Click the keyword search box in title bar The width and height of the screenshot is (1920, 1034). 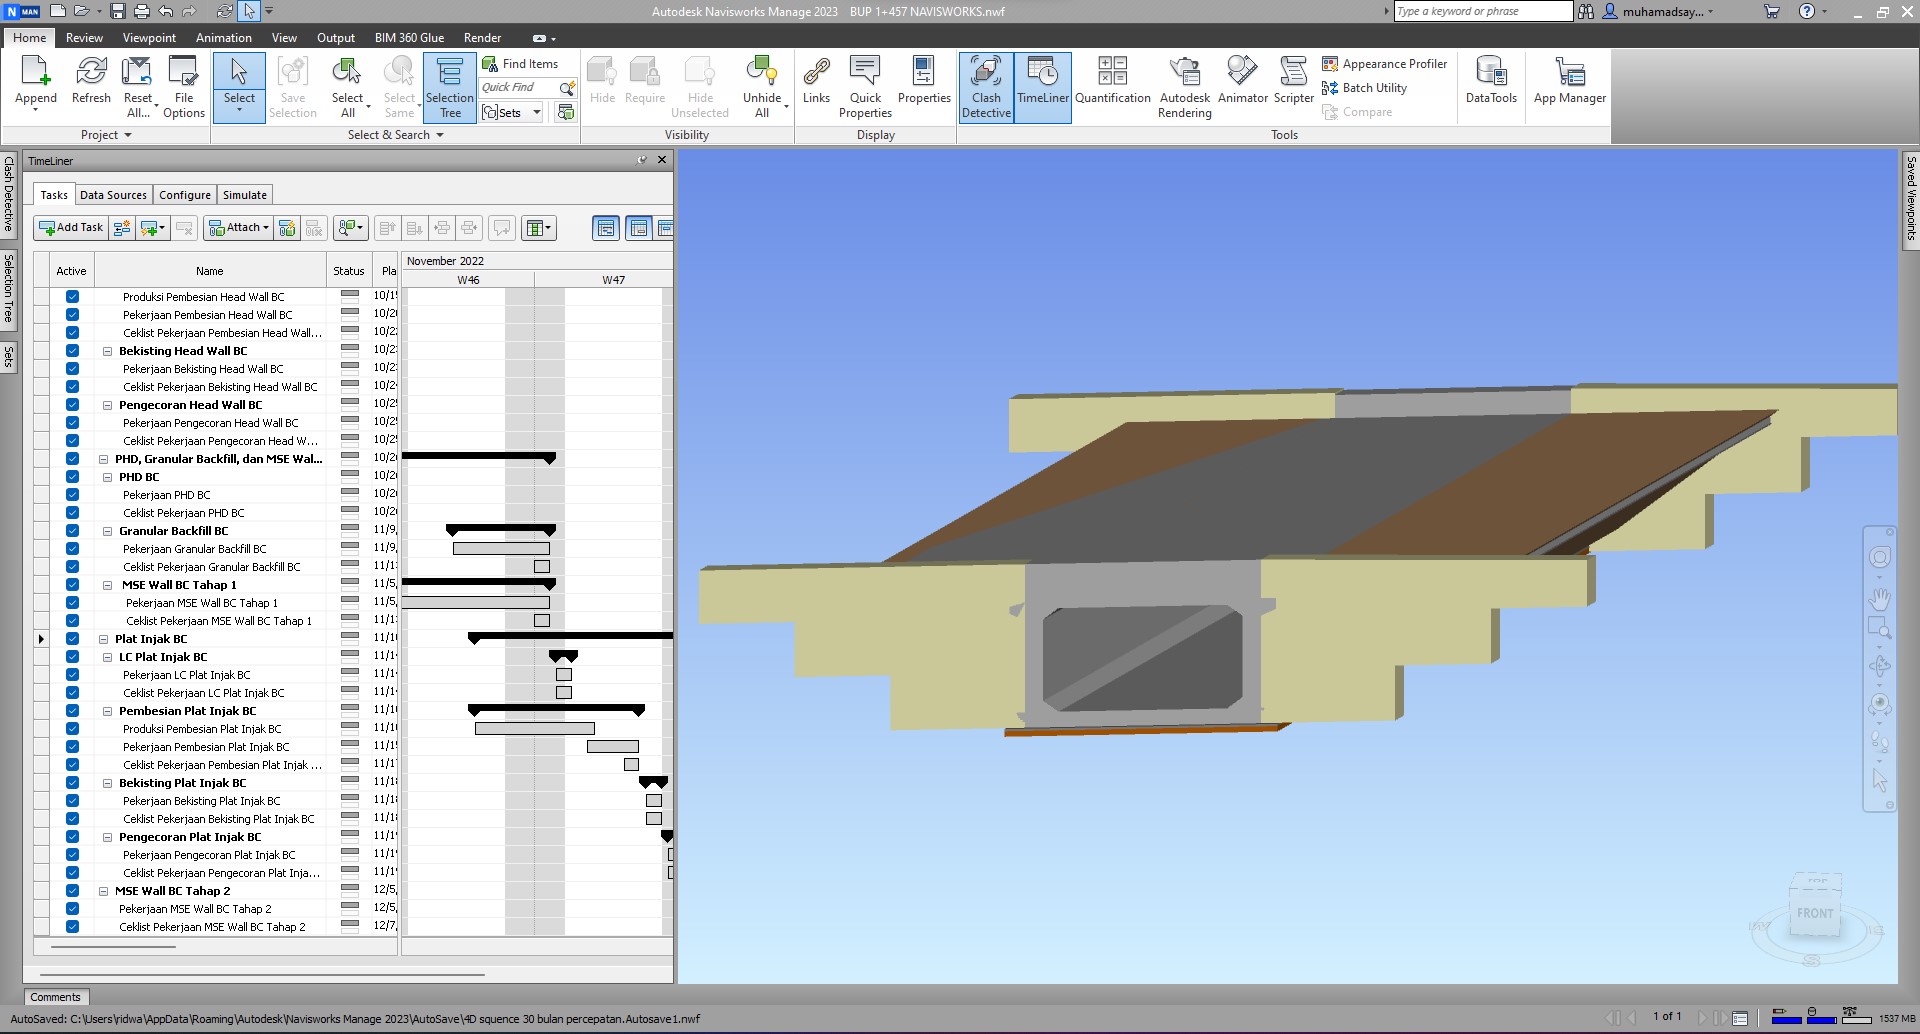click(x=1483, y=11)
